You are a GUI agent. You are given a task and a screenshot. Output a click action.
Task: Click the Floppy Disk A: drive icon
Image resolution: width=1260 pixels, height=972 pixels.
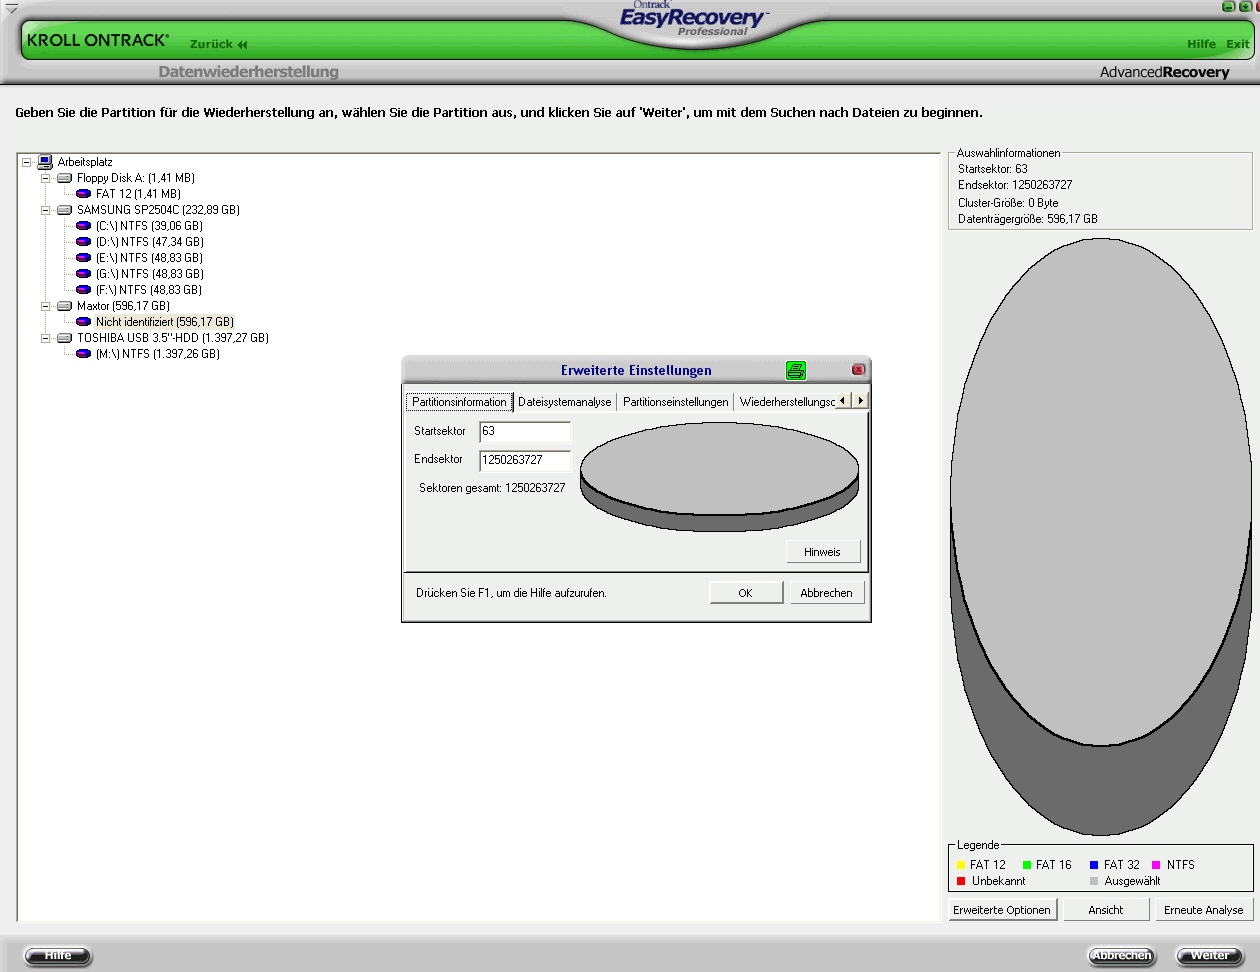point(65,178)
